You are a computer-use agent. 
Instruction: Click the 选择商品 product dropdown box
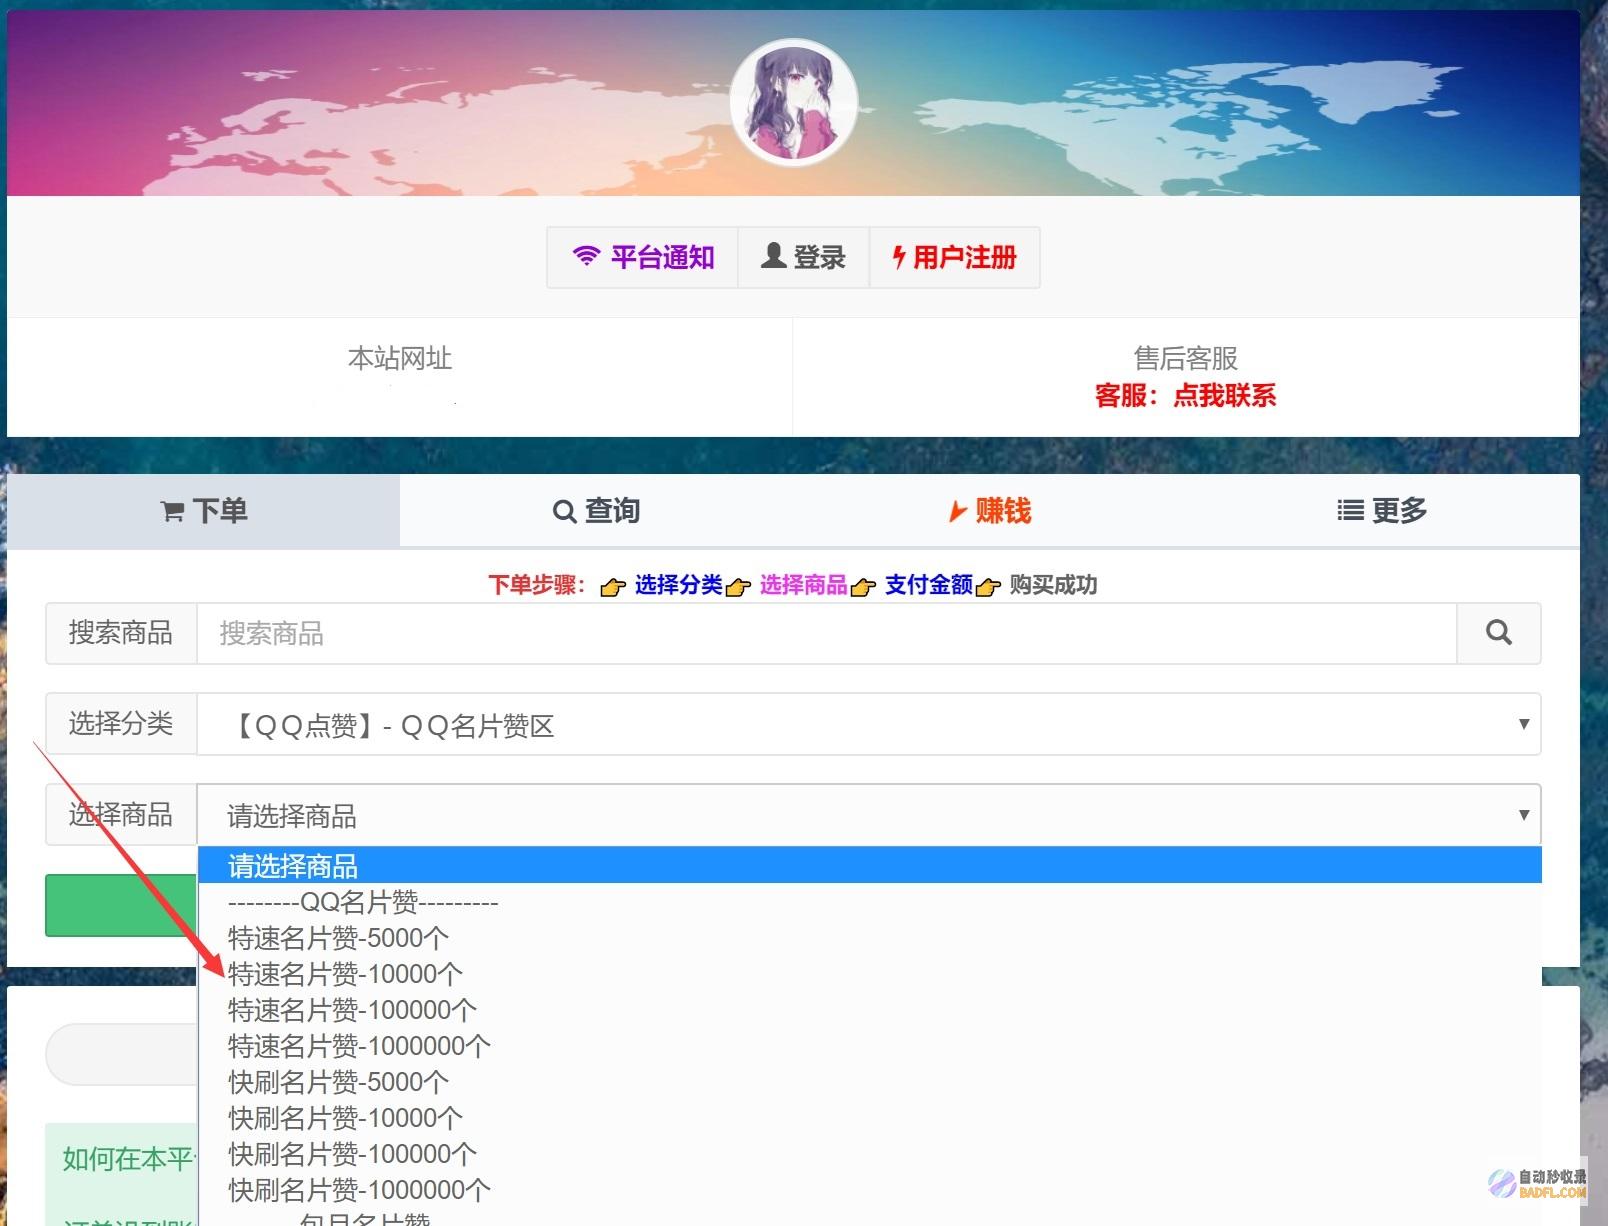pyautogui.click(x=868, y=815)
